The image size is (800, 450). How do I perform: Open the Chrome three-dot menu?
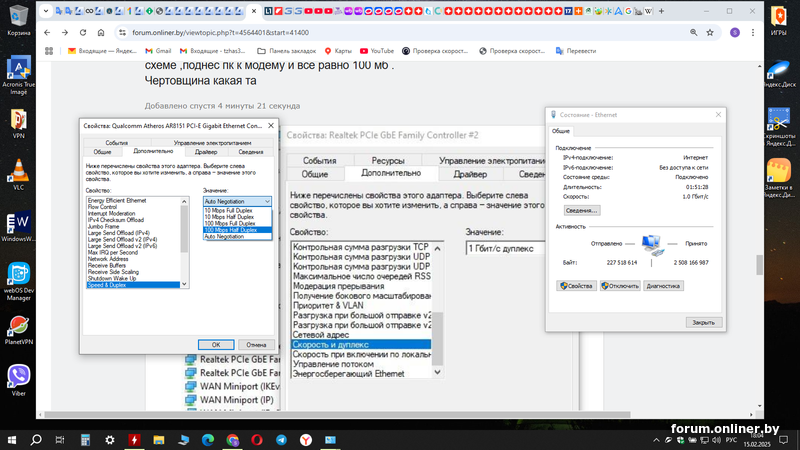[753, 33]
